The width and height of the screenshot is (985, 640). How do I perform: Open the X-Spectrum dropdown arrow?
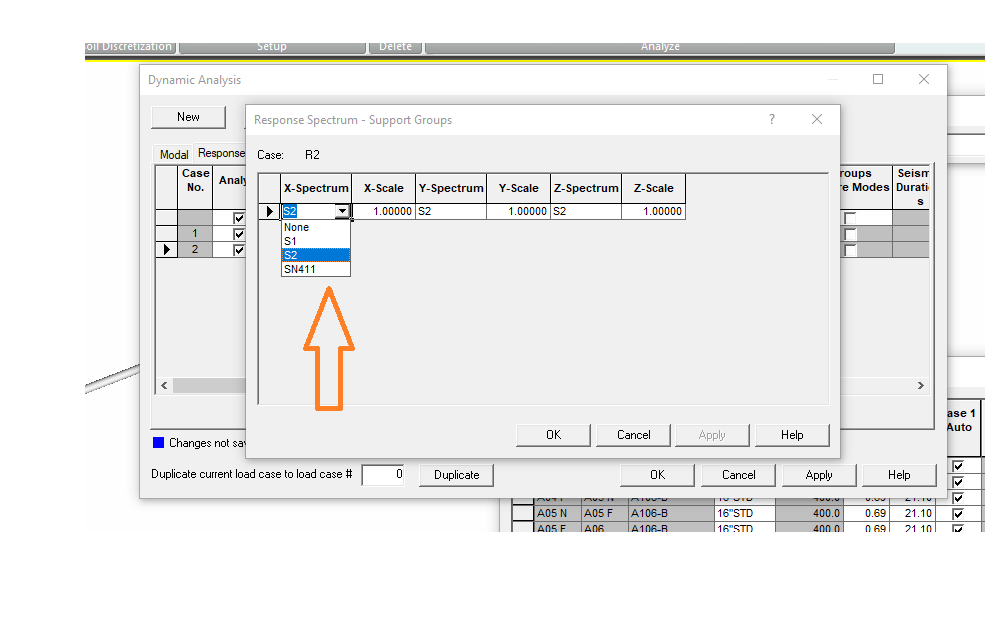pyautogui.click(x=342, y=212)
